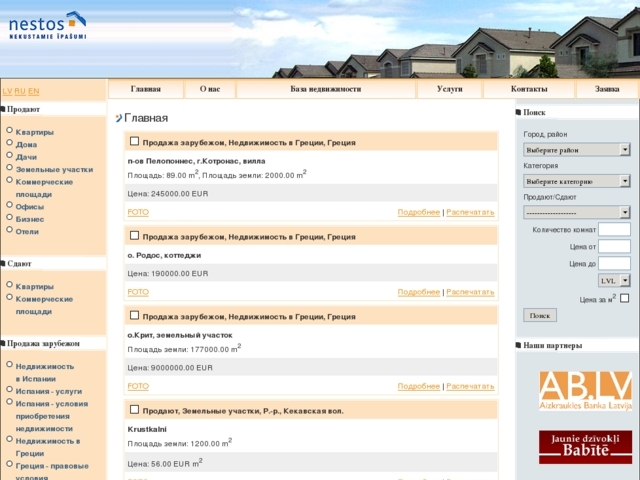Click the Количество комнат input field
The image size is (640, 480).
tap(614, 230)
